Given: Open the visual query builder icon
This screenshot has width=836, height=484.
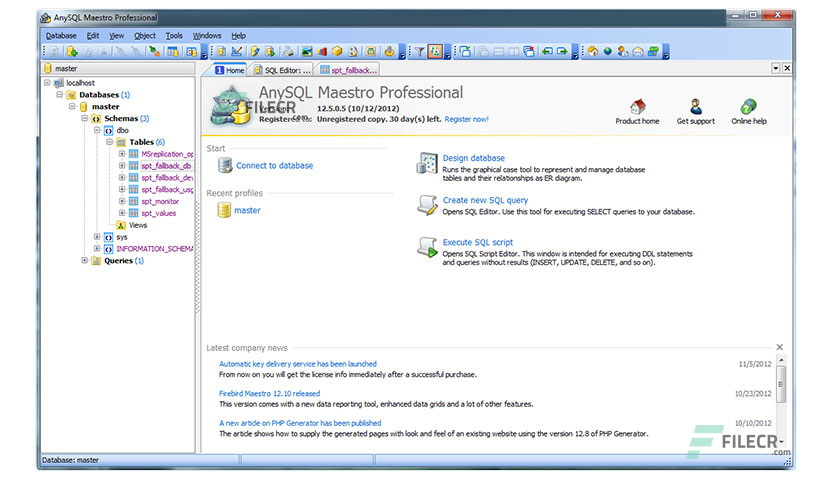Looking at the screenshot, I should (237, 52).
